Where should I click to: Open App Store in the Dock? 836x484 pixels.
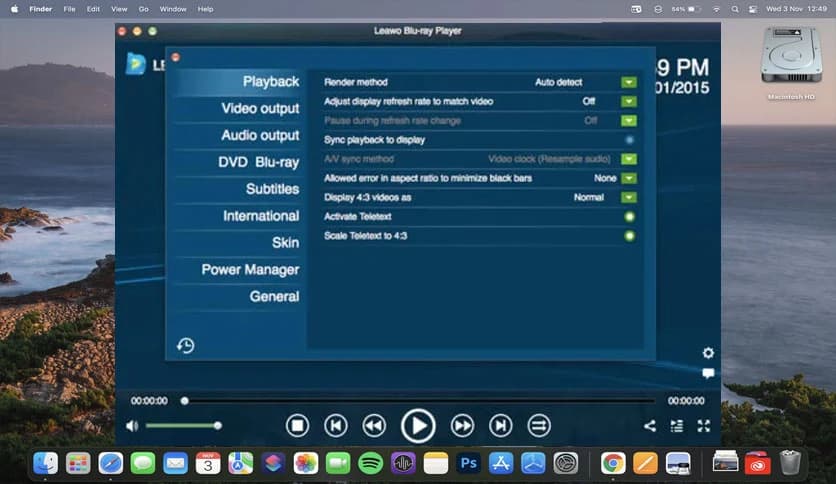(501, 463)
